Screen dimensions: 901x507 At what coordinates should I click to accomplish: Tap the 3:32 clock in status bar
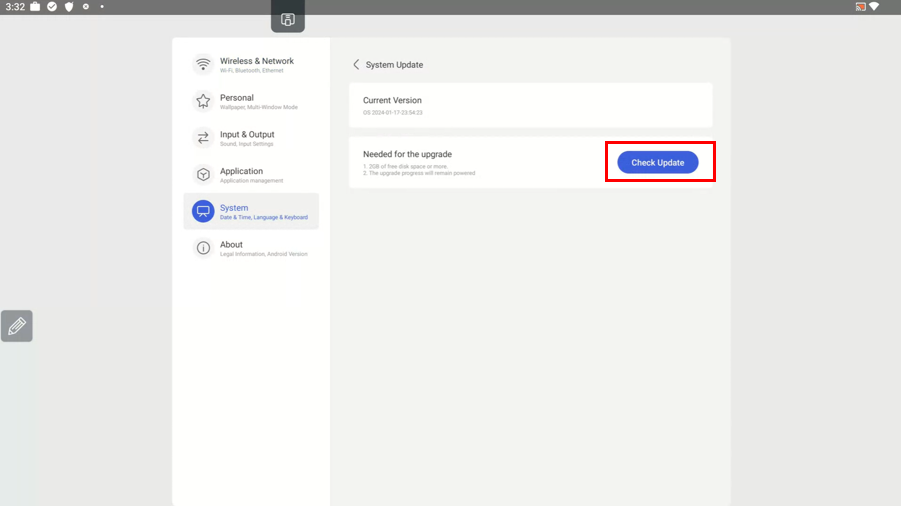(x=15, y=7)
